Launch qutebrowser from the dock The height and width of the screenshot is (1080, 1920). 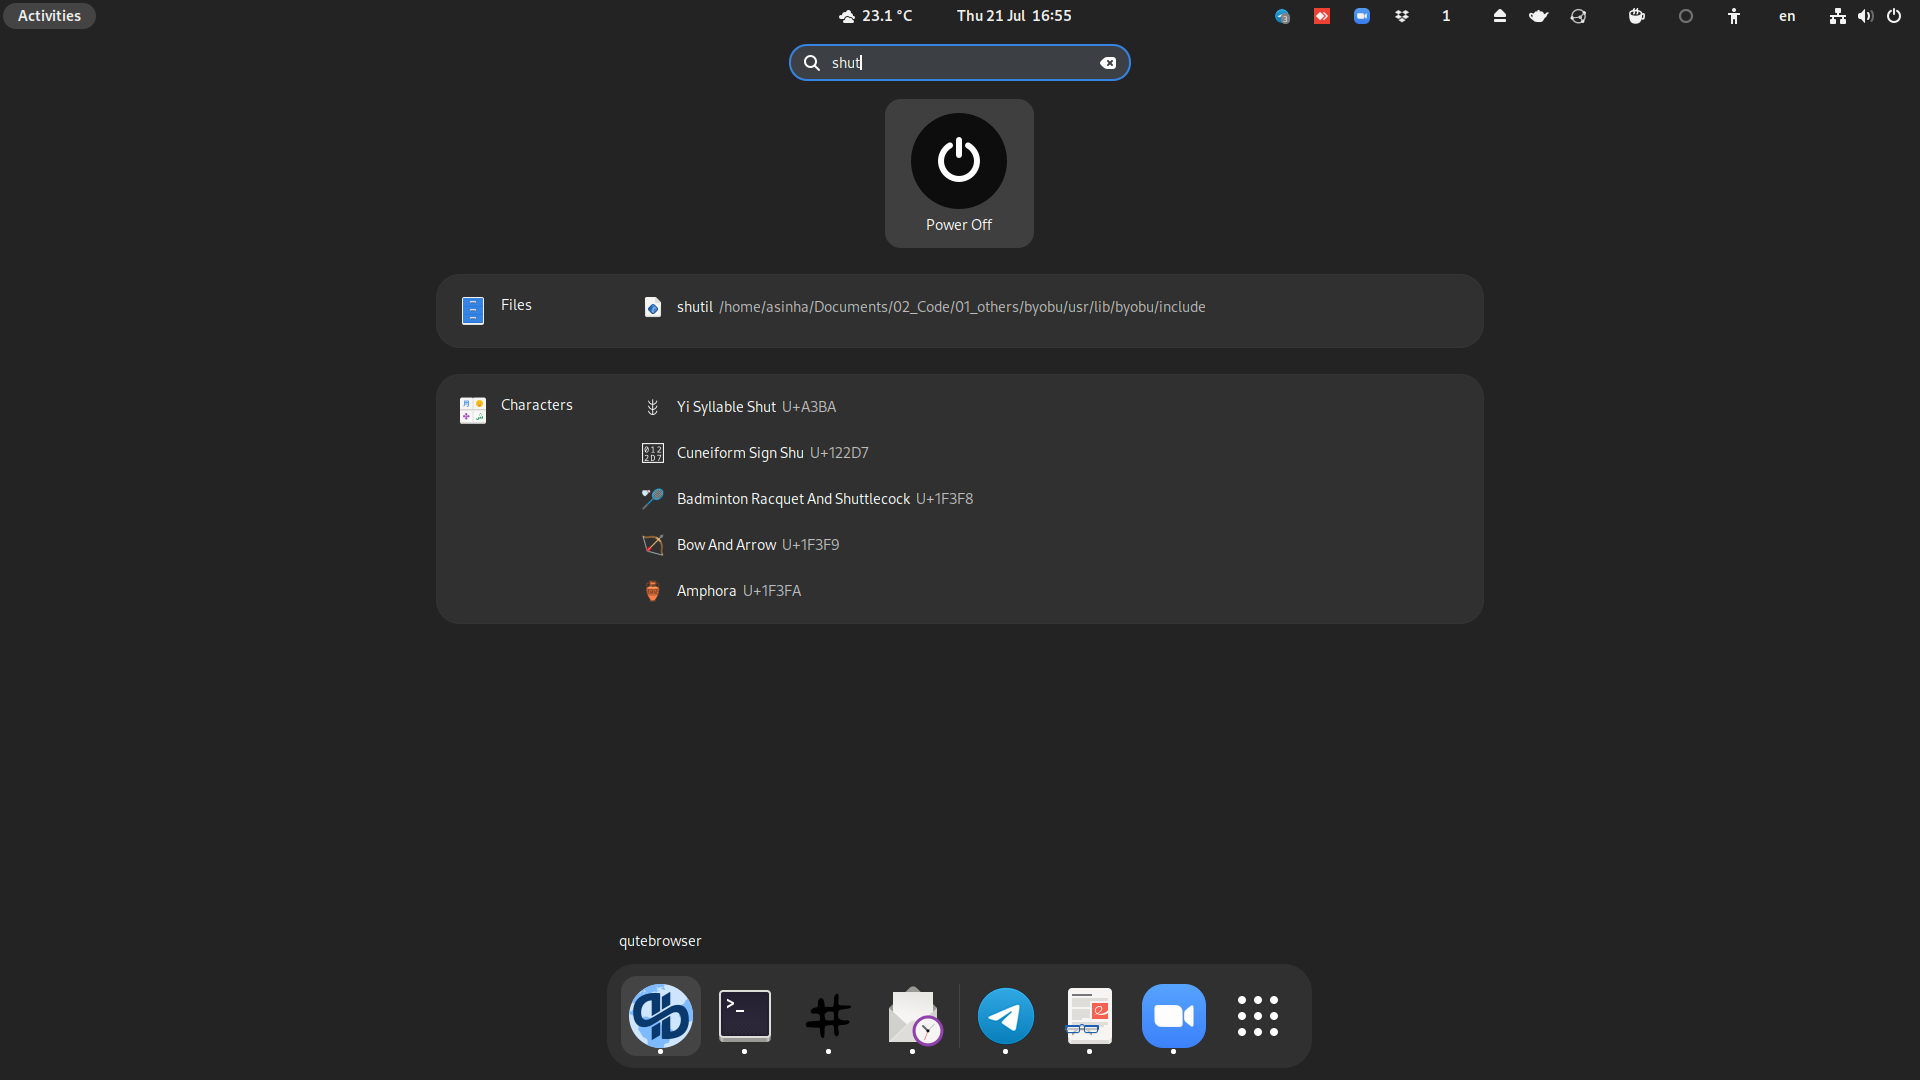click(x=660, y=1016)
